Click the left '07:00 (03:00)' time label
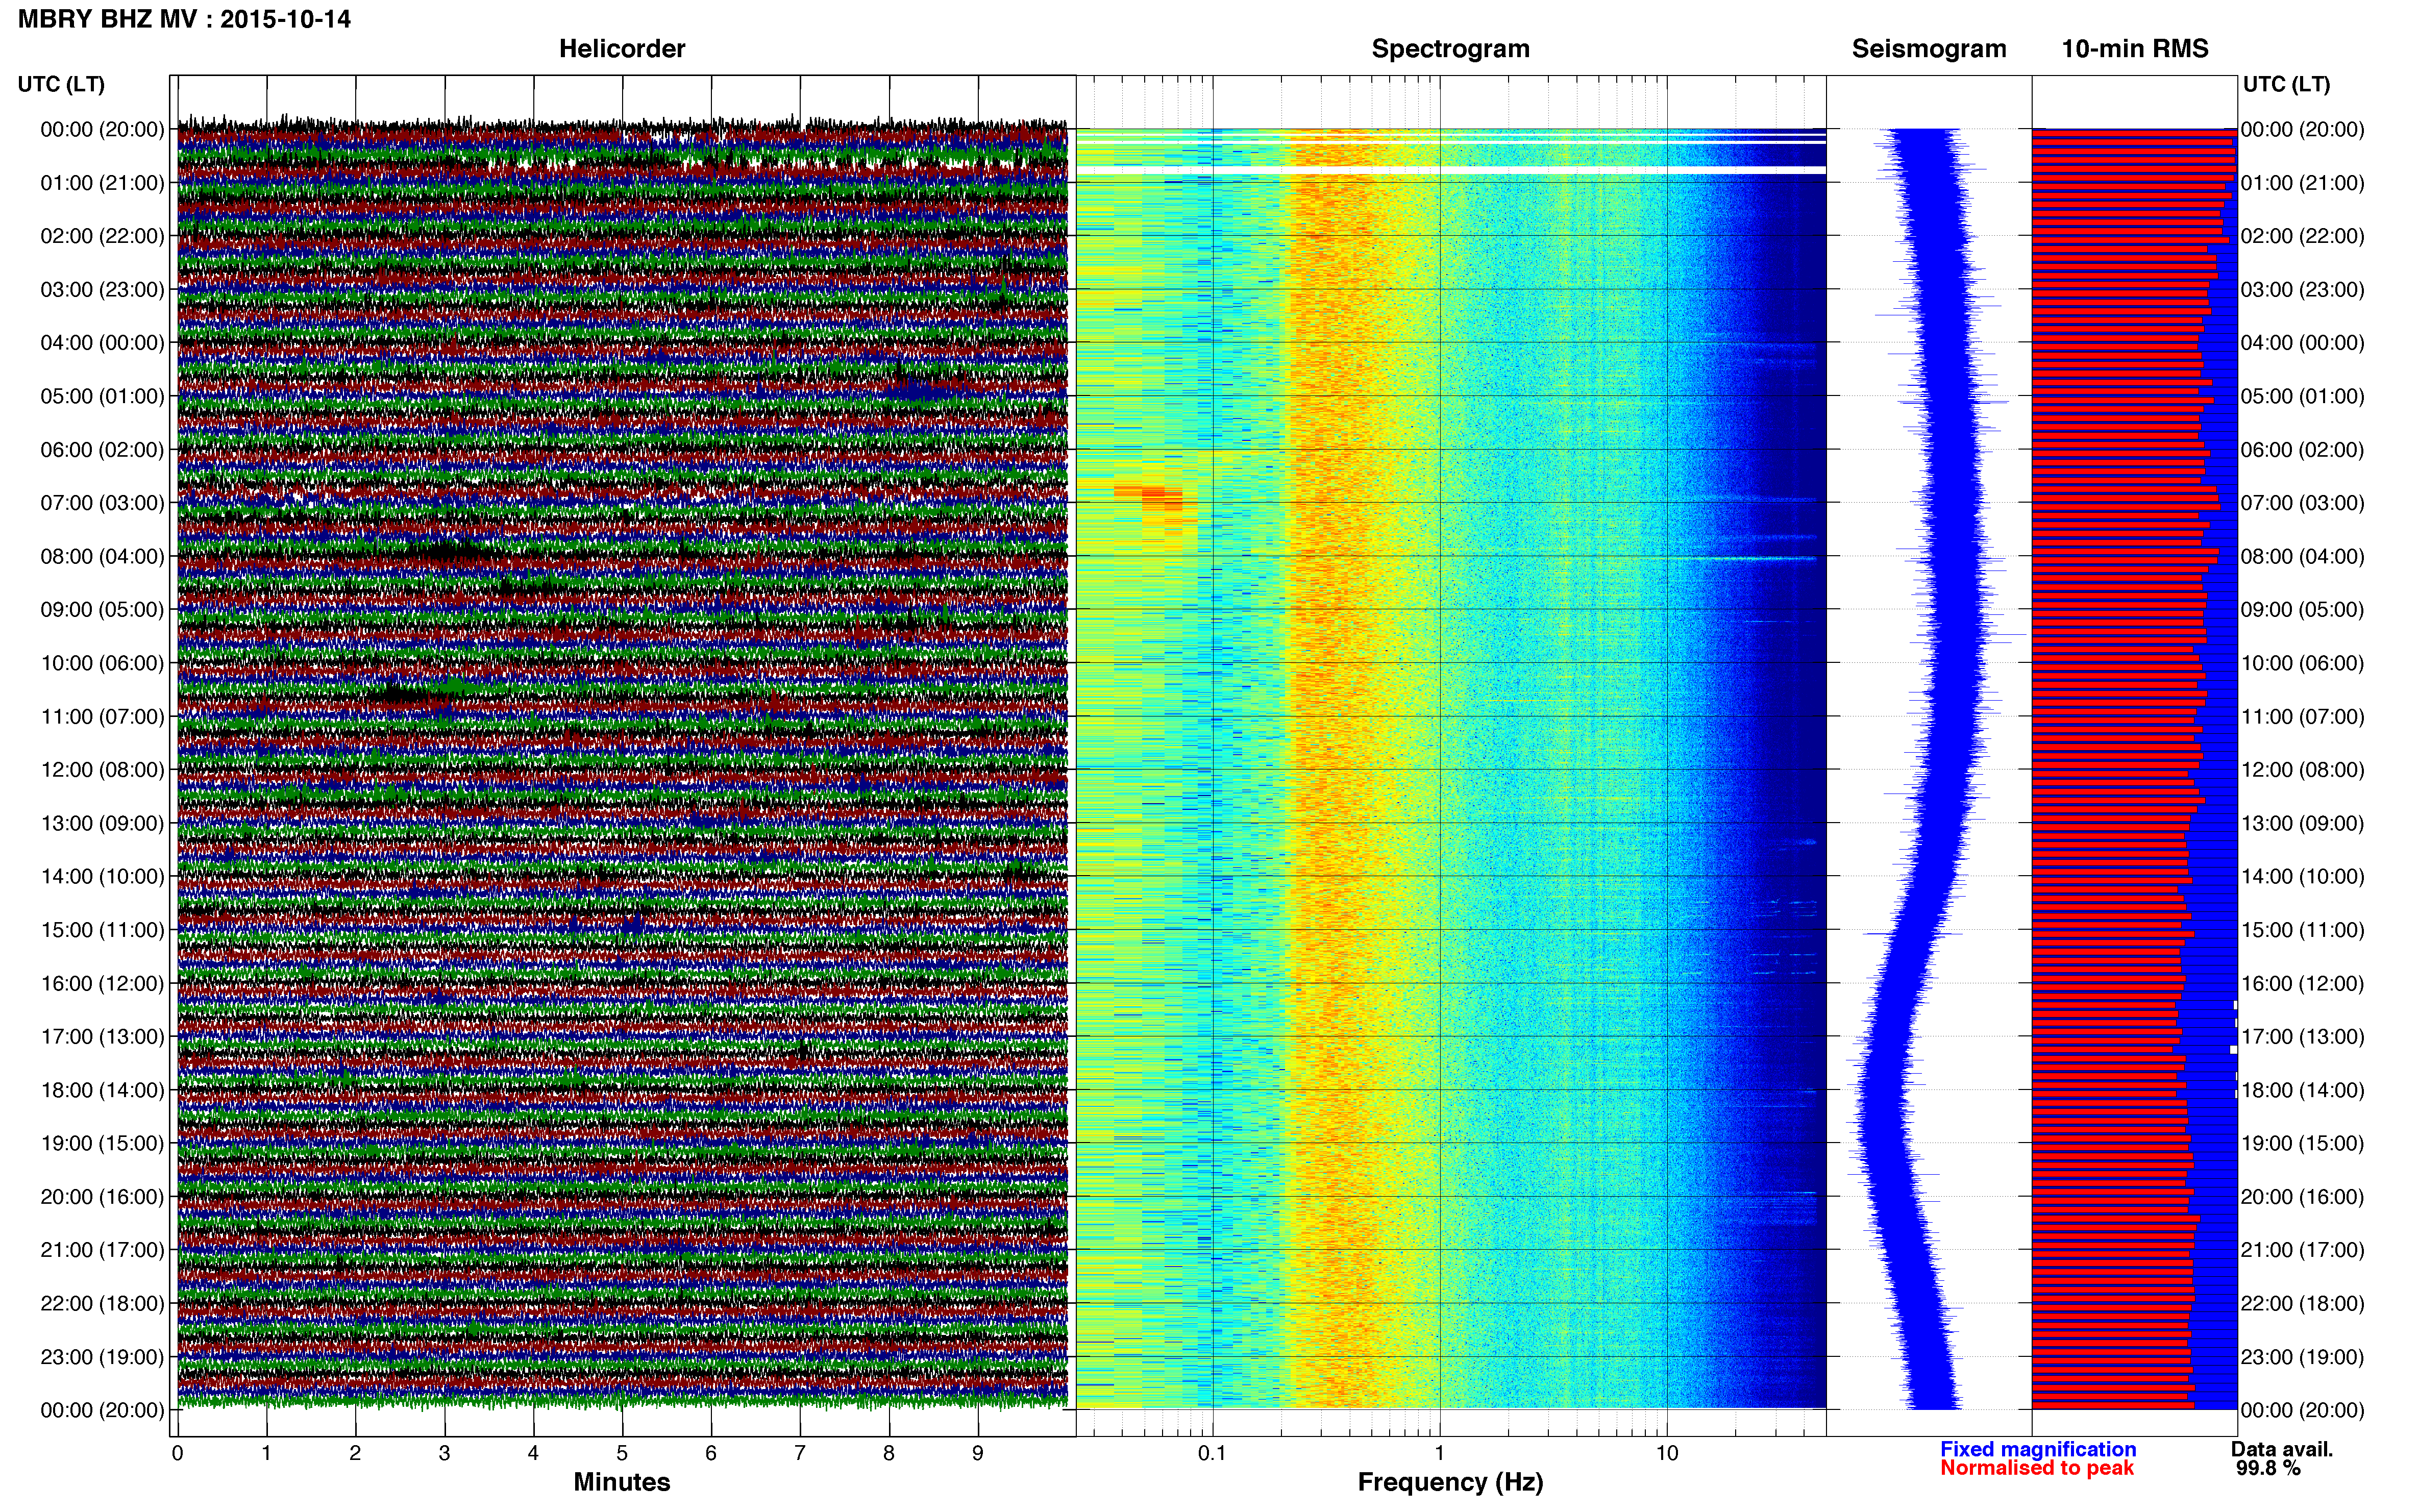Image resolution: width=2419 pixels, height=1512 pixels. pyautogui.click(x=102, y=503)
